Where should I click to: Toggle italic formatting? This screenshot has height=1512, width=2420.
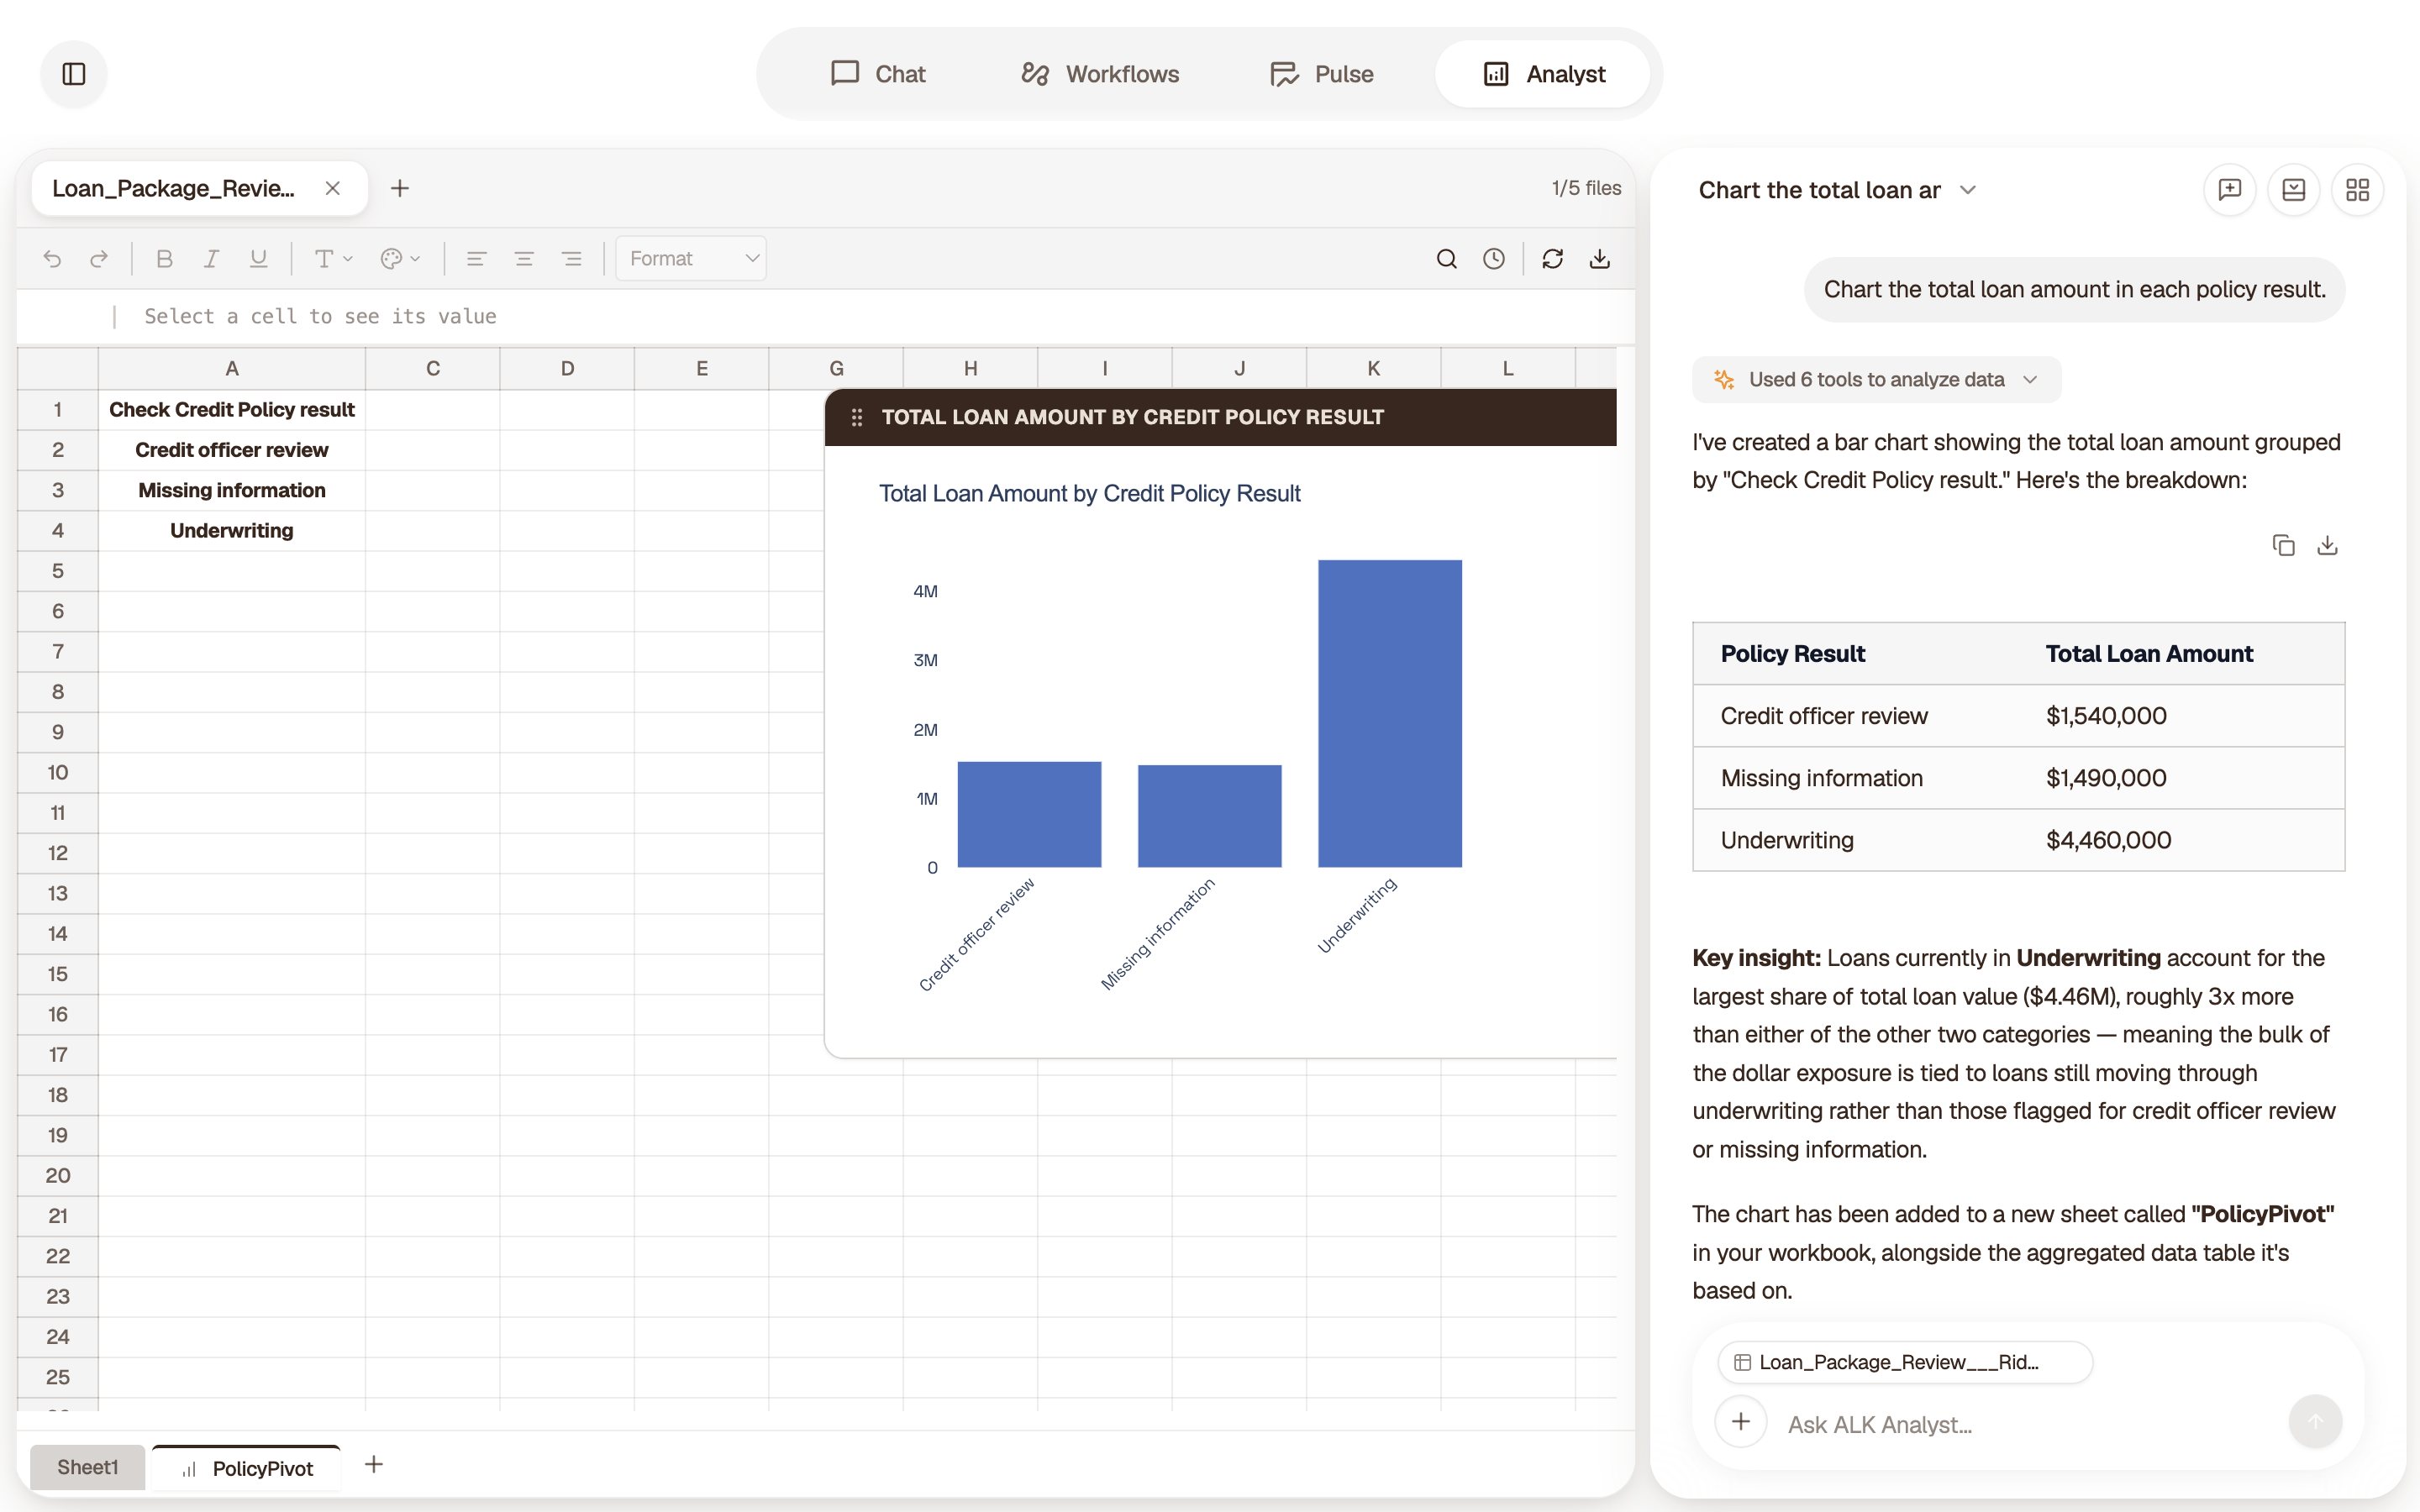click(x=211, y=259)
